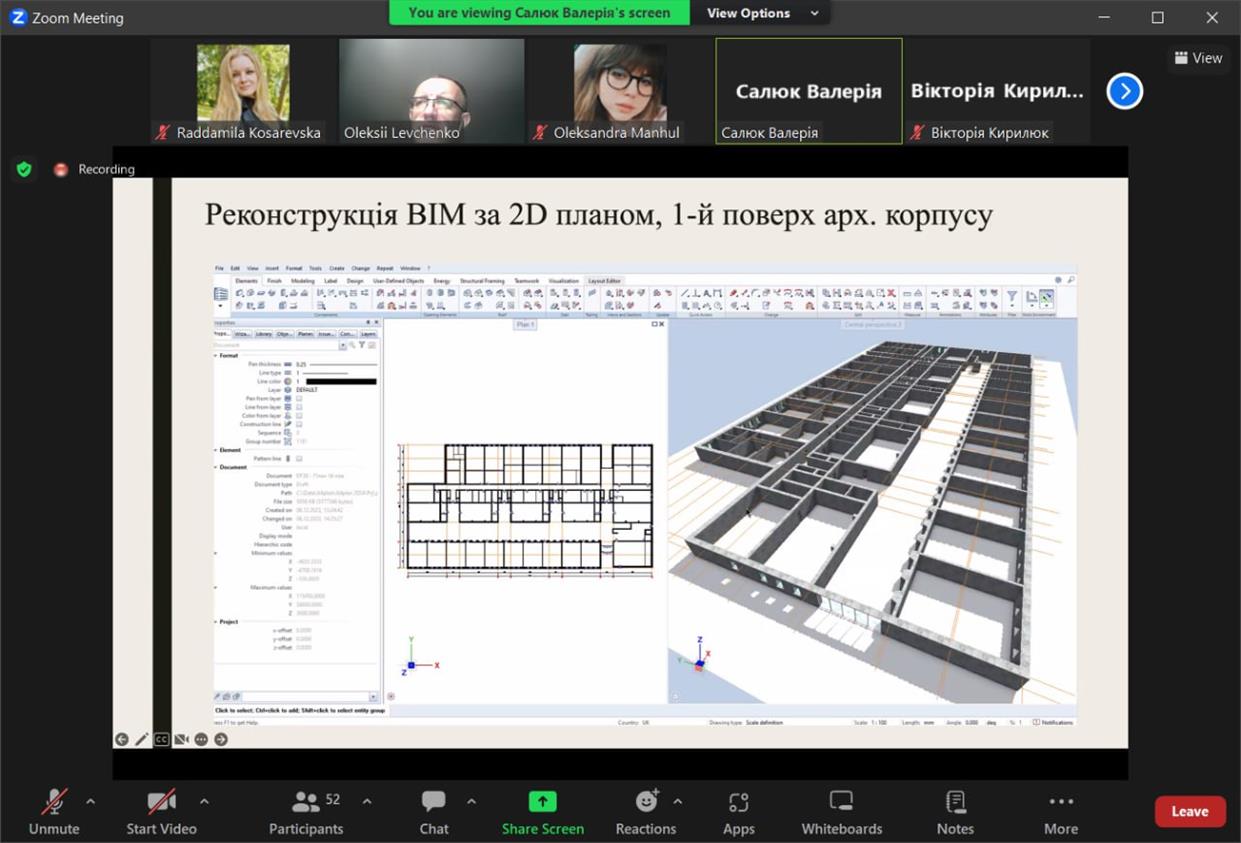Click the funnel Filter icon in Allplan ribbon
Viewport: 1241px width, 843px height.
tap(1012, 296)
